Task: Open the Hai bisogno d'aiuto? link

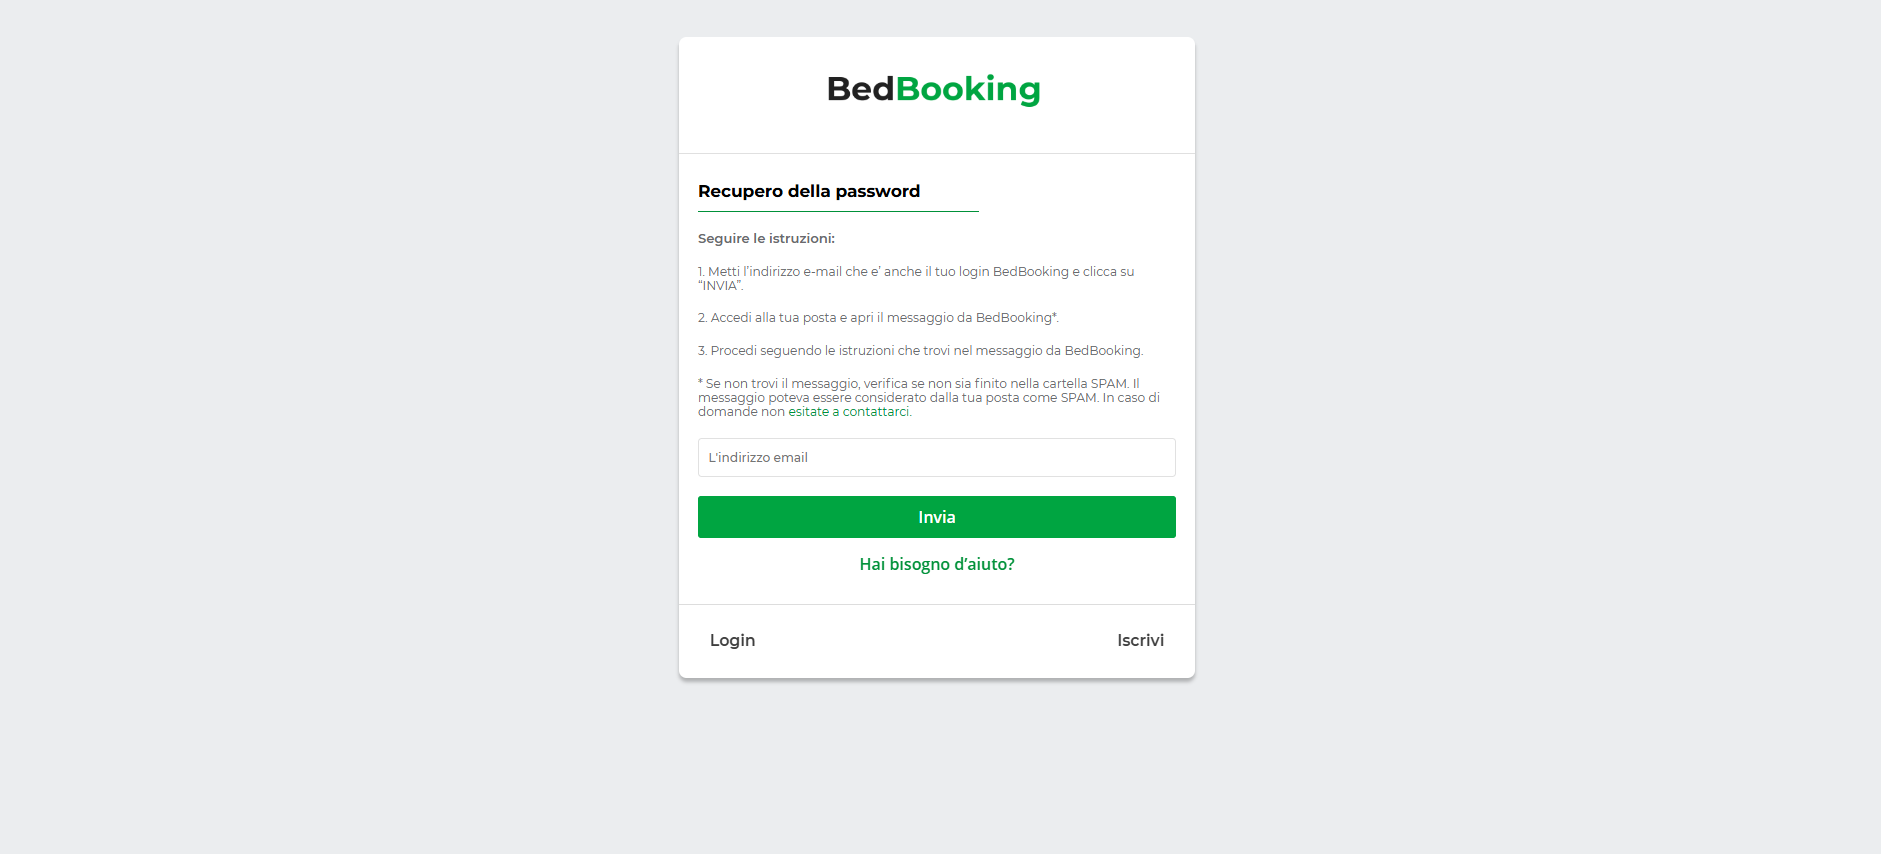Action: [x=937, y=564]
